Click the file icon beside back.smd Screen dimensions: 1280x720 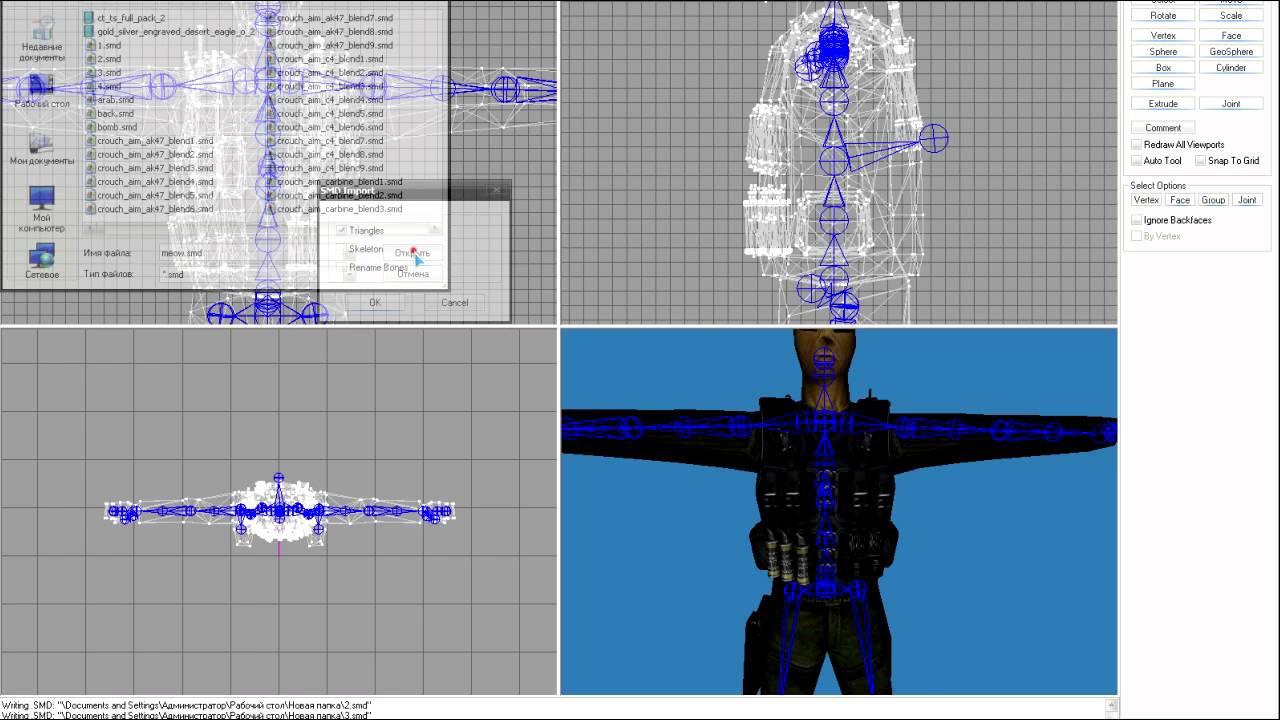(90, 114)
